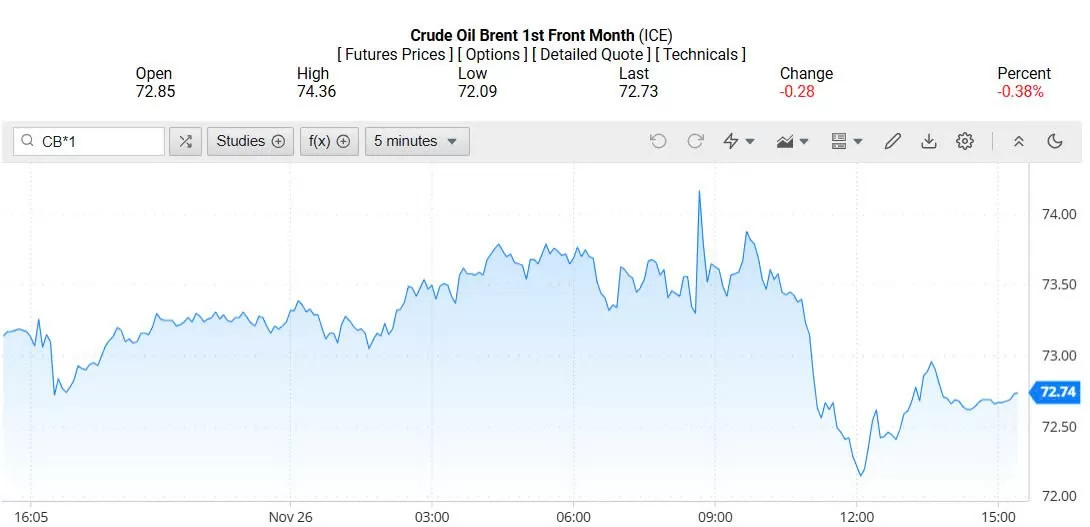Screen dimensions: 1090x527
Task: Open the Studies add button
Action: 250,141
